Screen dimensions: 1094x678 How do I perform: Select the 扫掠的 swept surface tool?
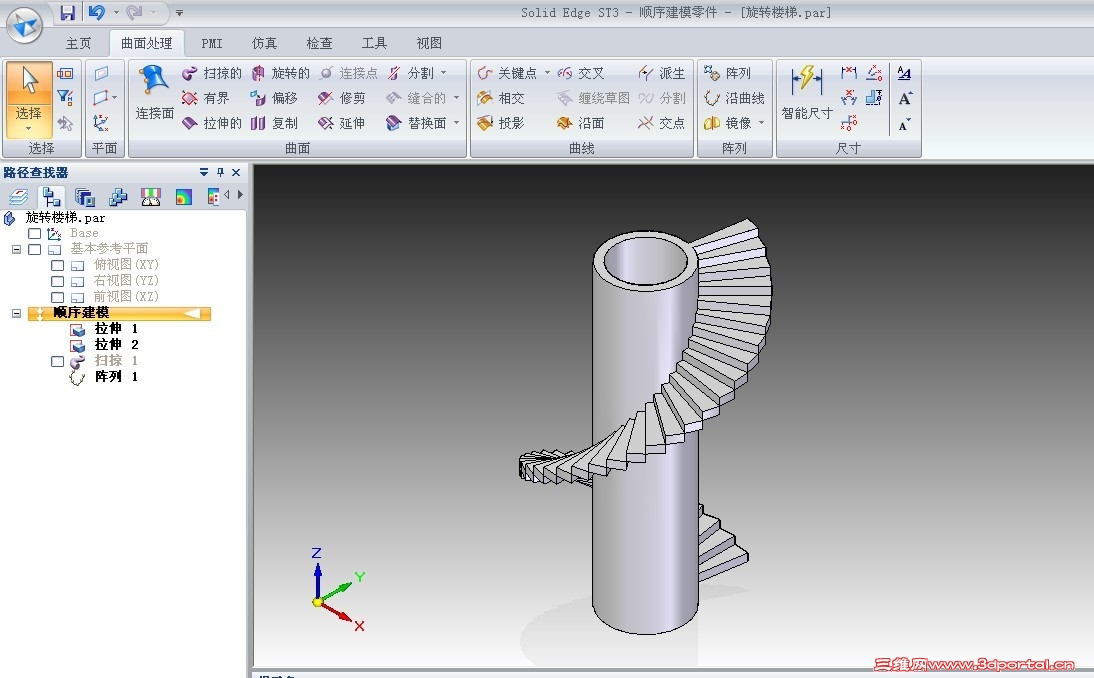[211, 73]
